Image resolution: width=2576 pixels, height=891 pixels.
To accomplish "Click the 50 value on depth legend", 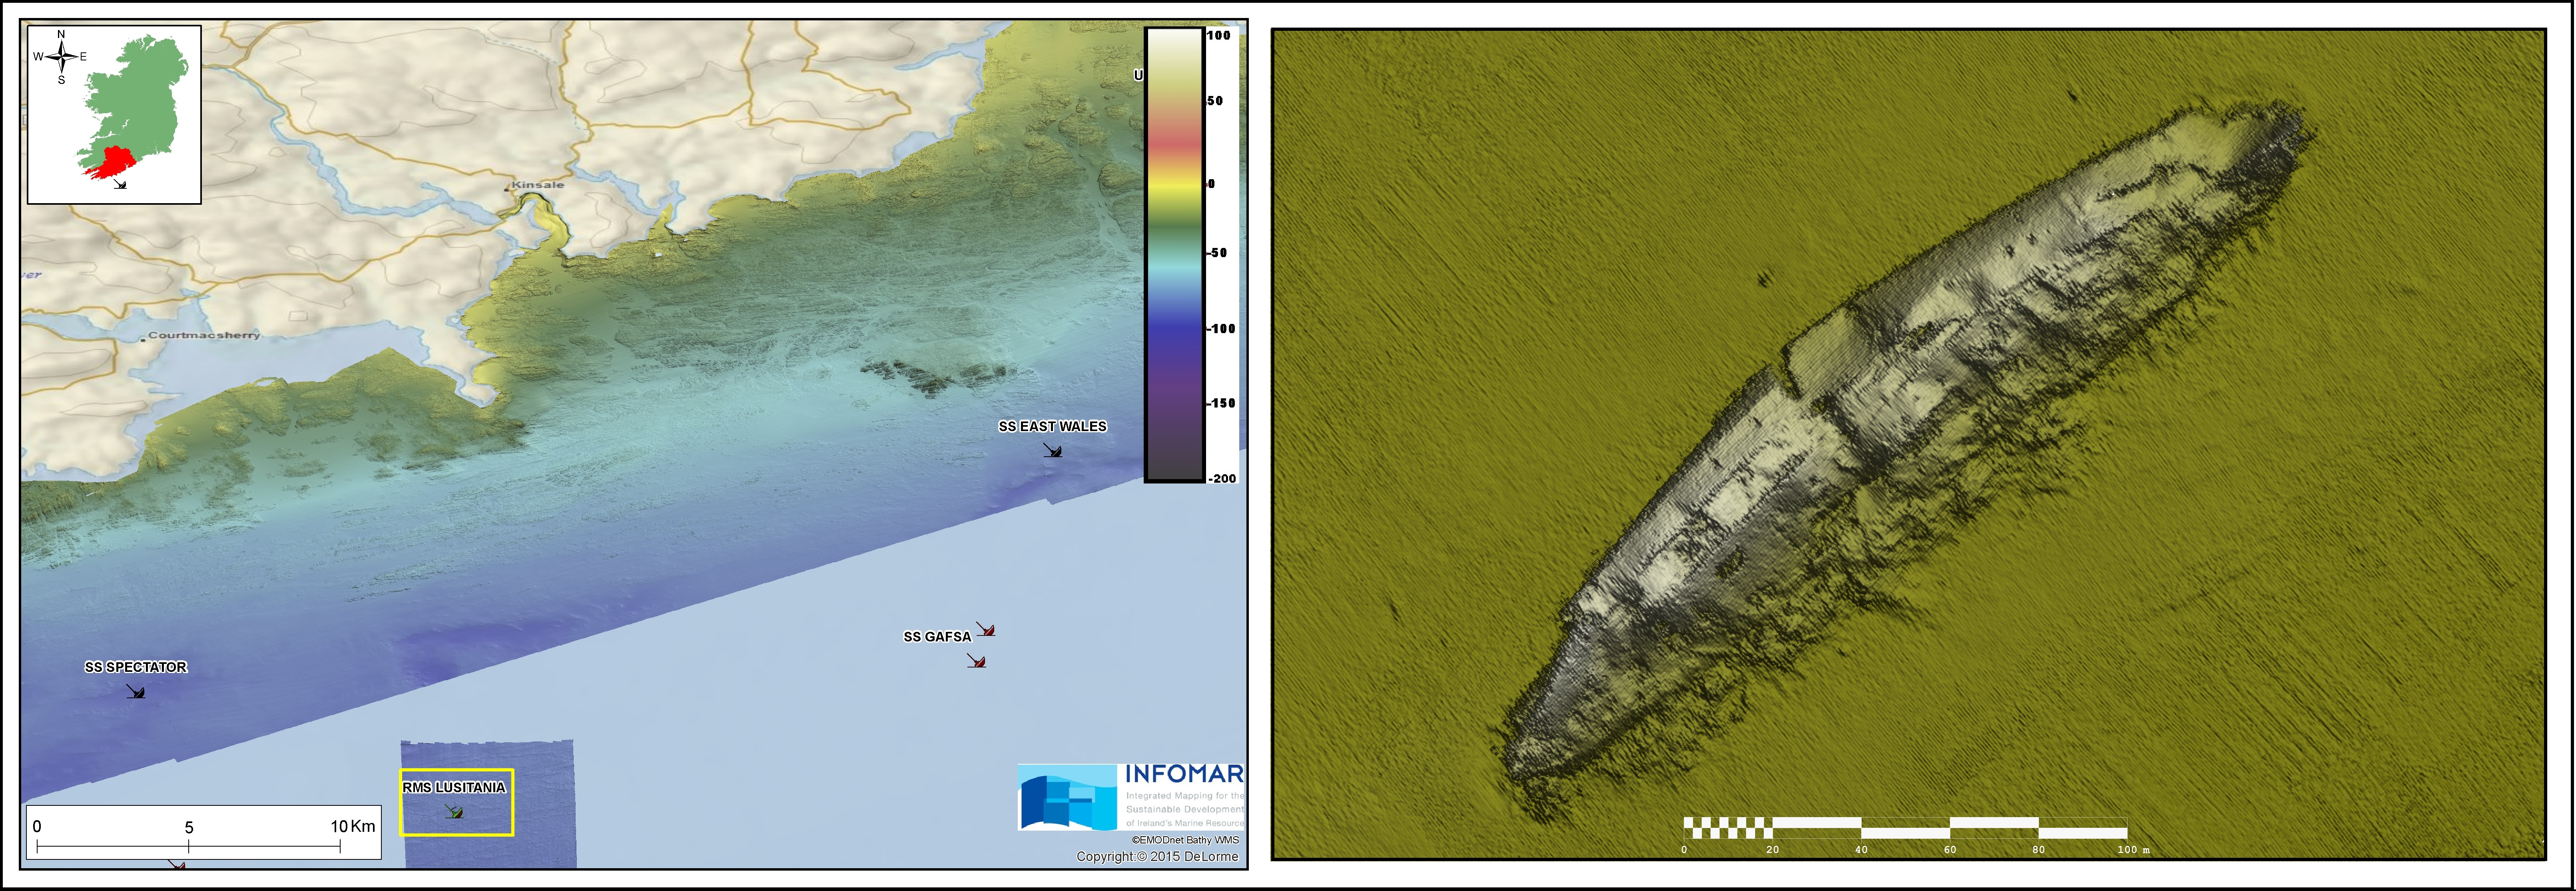I will click(x=1215, y=101).
